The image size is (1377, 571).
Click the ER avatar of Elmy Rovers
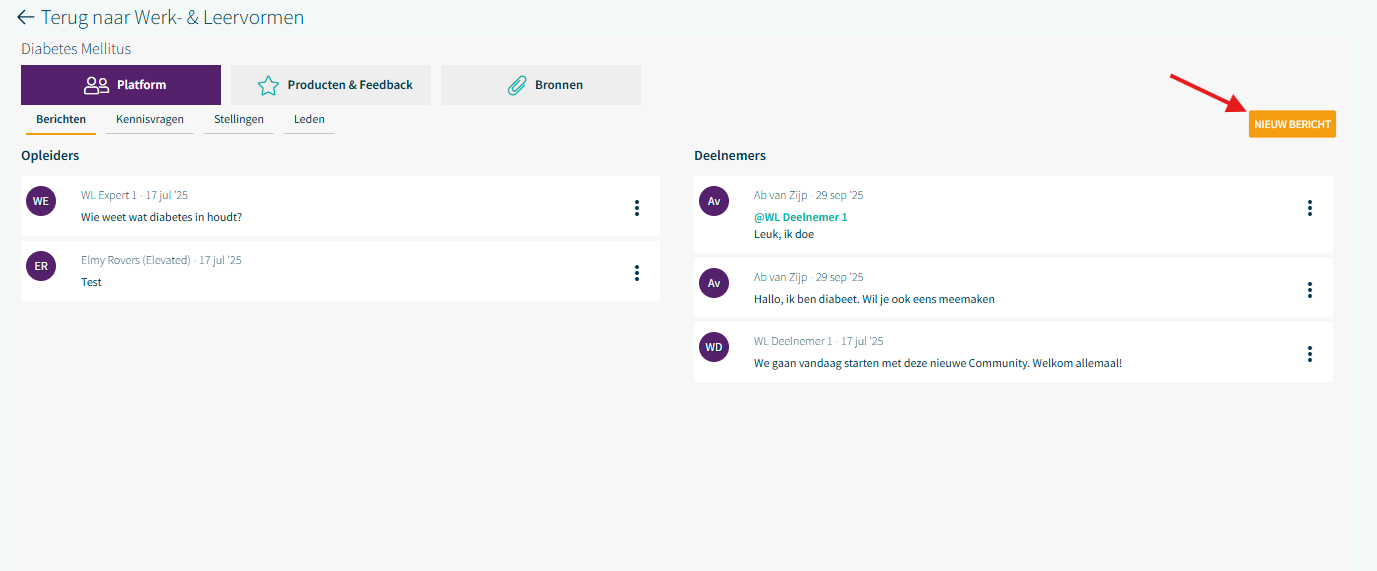[41, 266]
